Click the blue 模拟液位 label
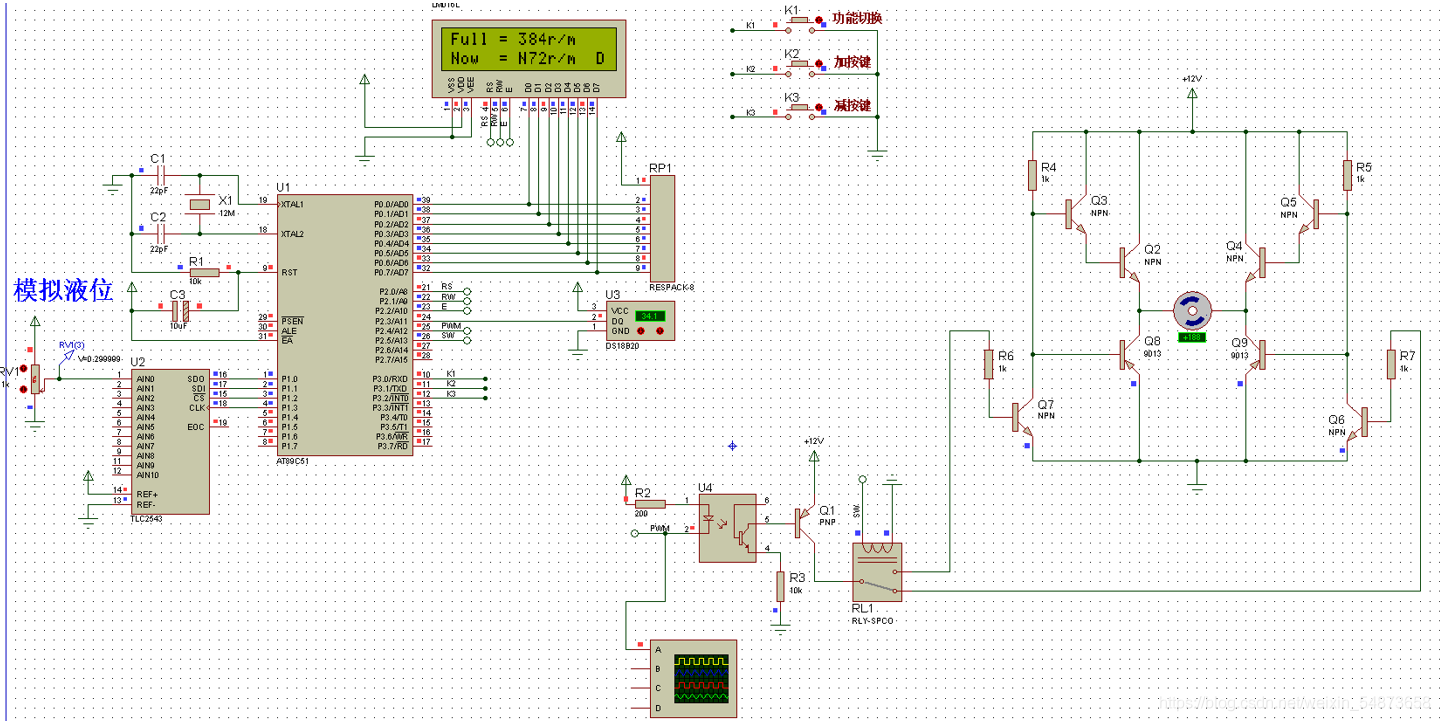 (x=62, y=291)
